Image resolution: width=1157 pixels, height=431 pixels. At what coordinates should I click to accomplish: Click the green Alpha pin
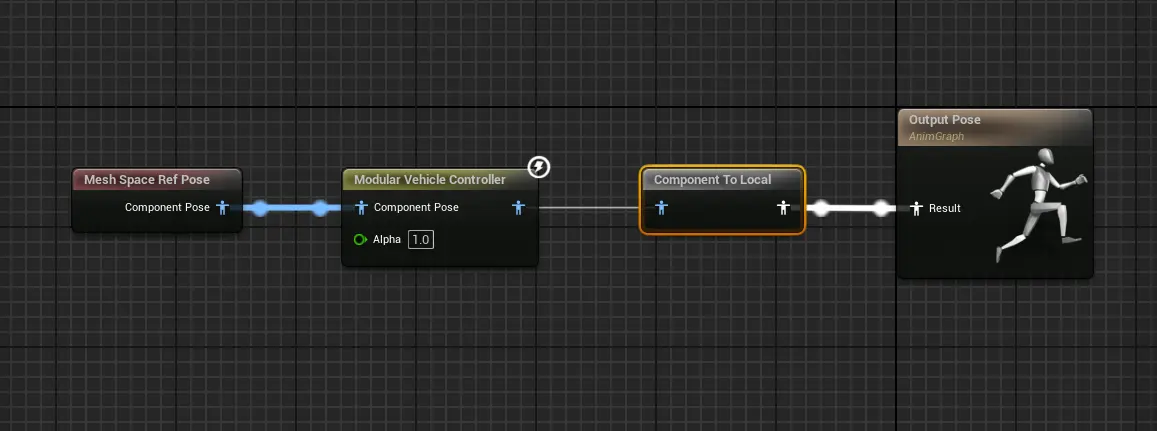(x=361, y=240)
